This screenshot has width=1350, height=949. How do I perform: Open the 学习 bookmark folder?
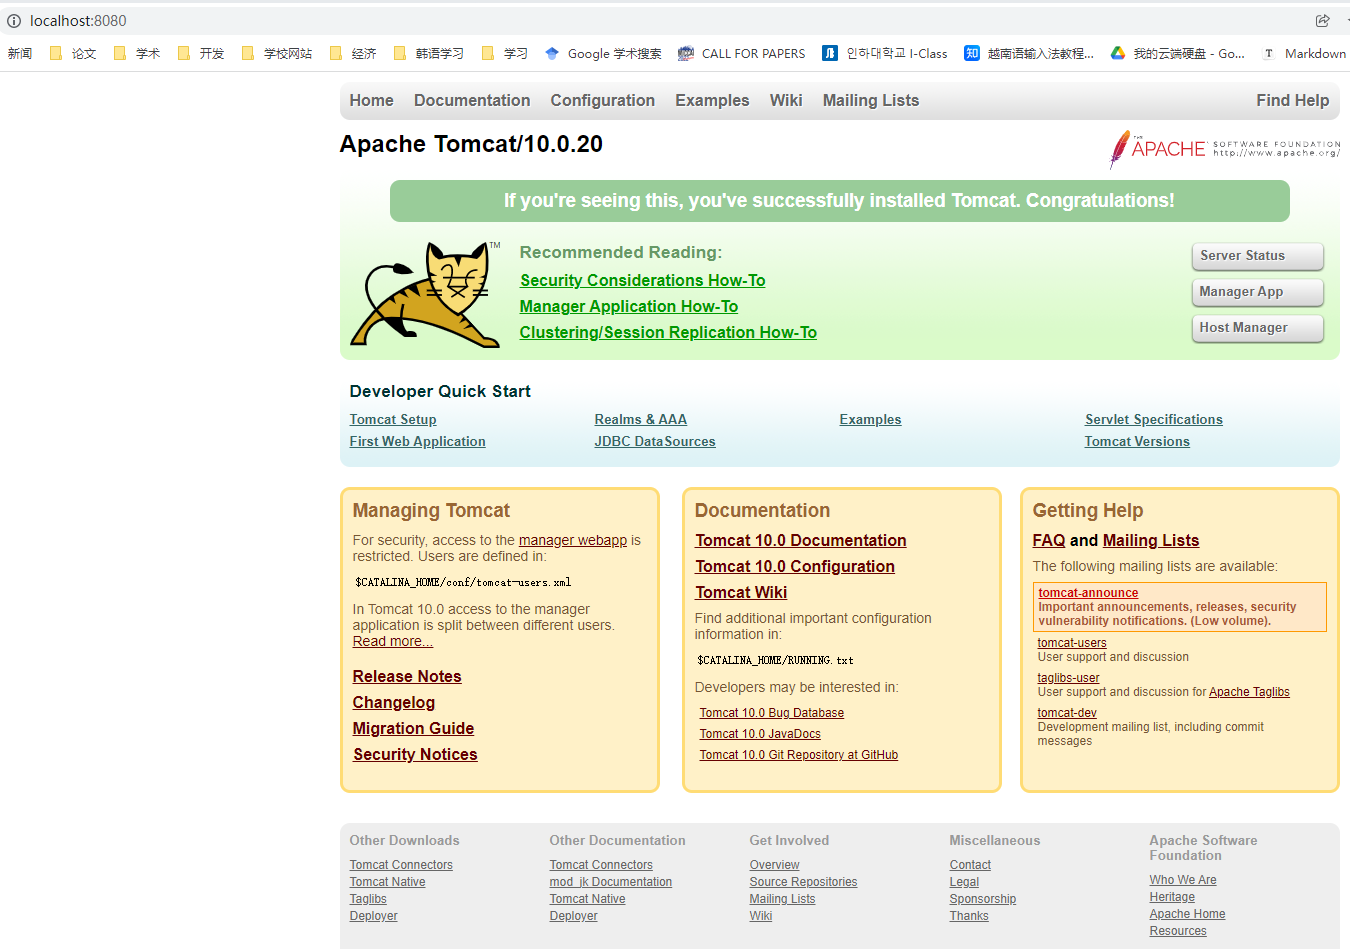click(x=505, y=54)
